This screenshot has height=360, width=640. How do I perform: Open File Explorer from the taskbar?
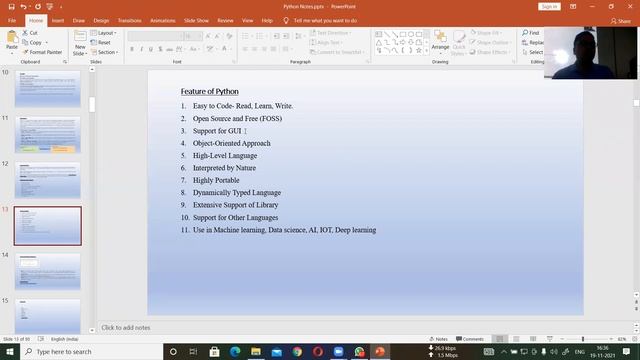[x=256, y=351]
